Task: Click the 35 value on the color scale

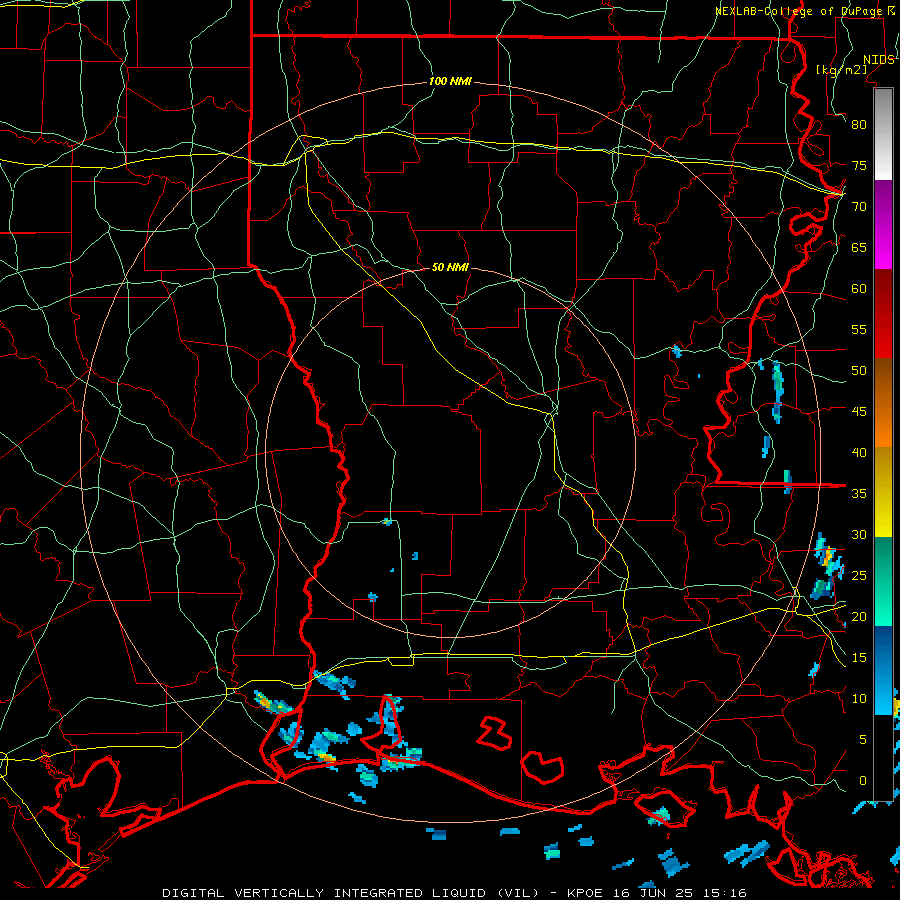Action: pyautogui.click(x=859, y=494)
